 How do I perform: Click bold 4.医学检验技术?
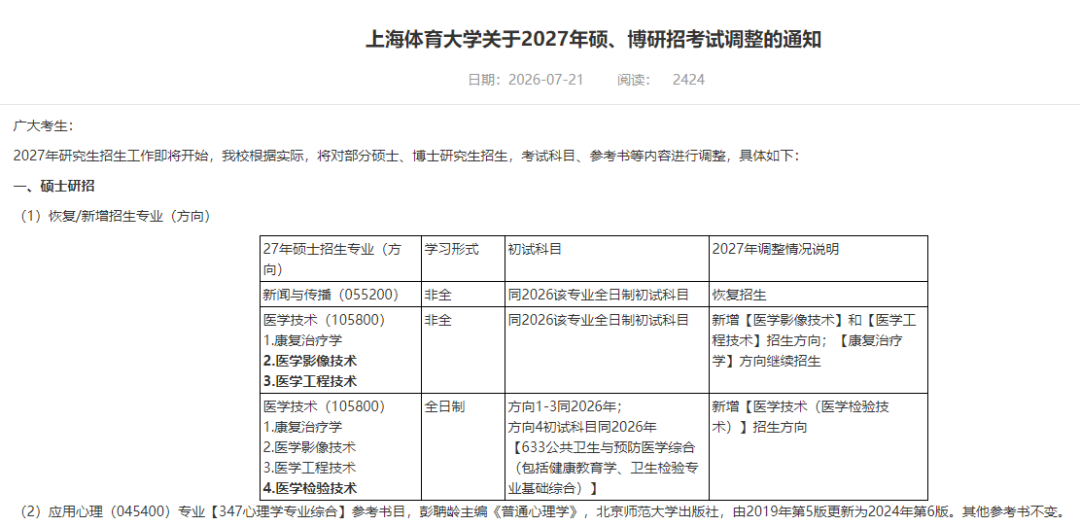(310, 488)
